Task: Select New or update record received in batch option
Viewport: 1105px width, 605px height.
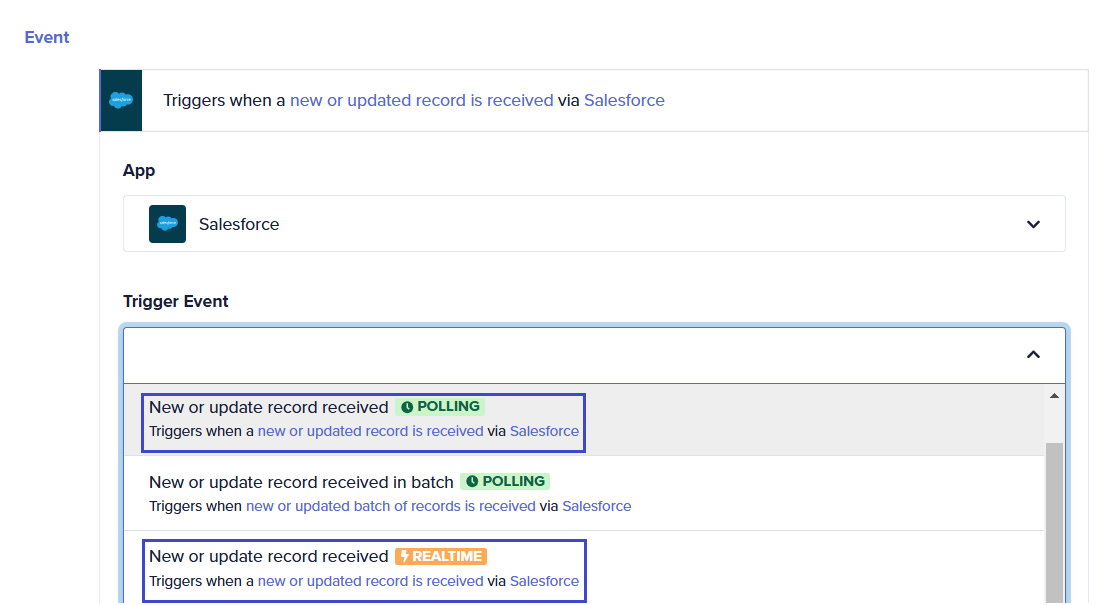Action: (584, 493)
